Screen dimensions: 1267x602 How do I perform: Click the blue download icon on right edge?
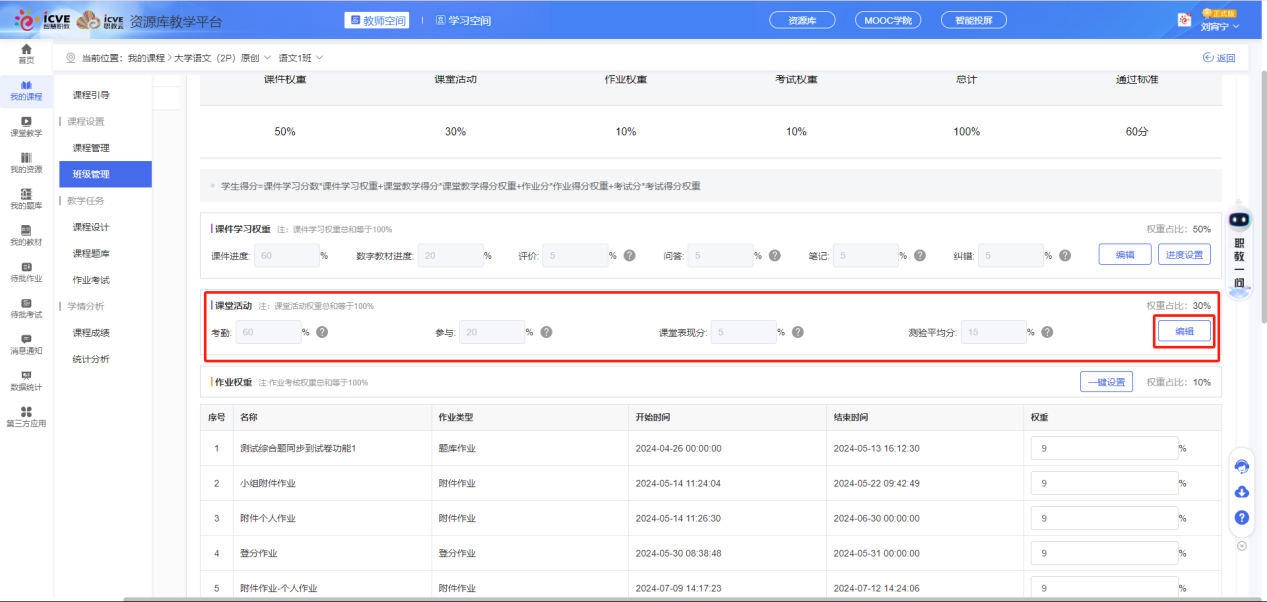point(1241,492)
